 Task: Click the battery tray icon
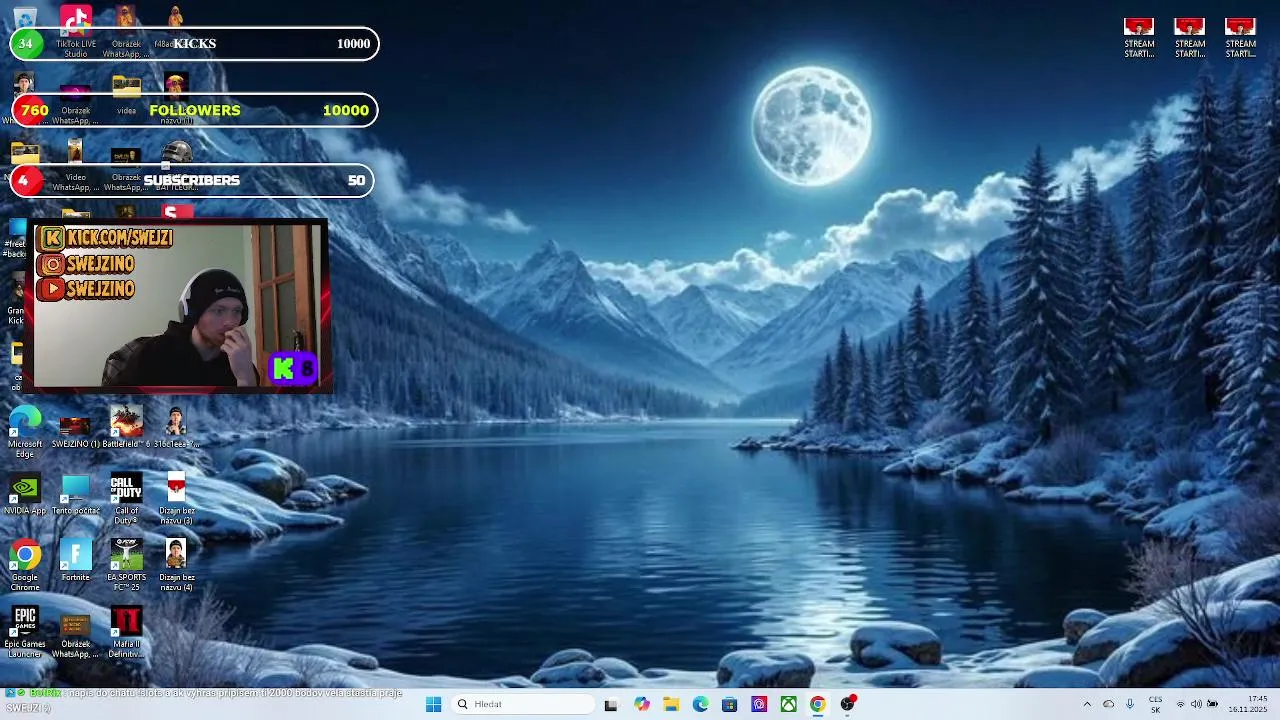pyautogui.click(x=1213, y=704)
